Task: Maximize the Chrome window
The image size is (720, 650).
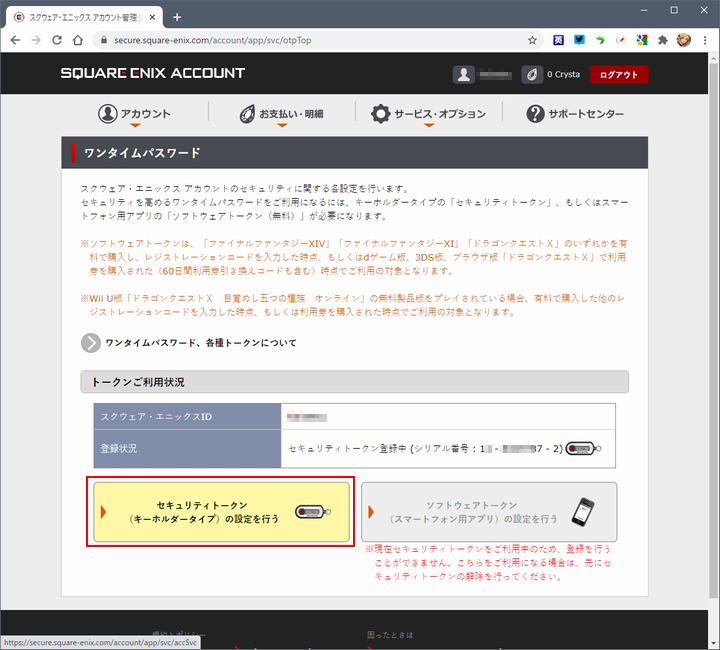Action: (674, 10)
